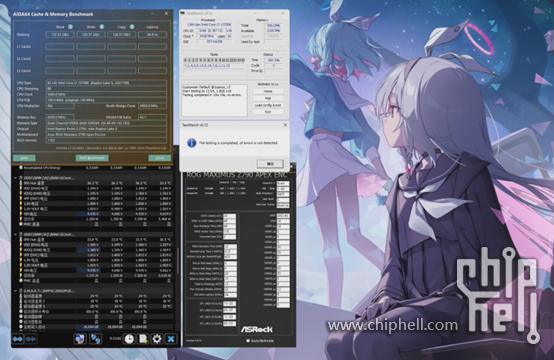Open HWiNFO sensor settings gear icon
Image resolution: width=554 pixels, height=360 pixels.
[x=157, y=339]
